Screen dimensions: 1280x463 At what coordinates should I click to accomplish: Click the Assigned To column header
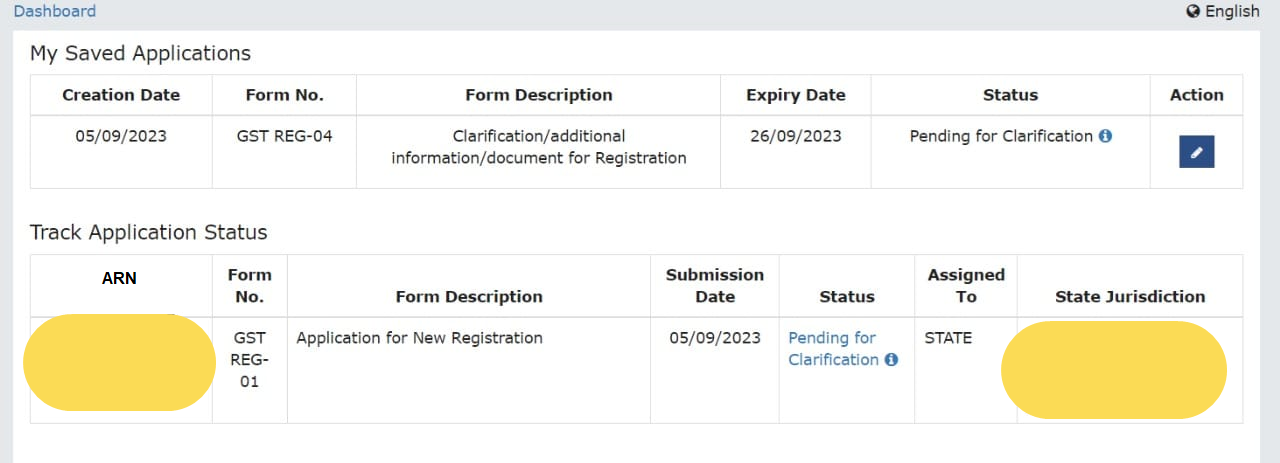click(965, 285)
